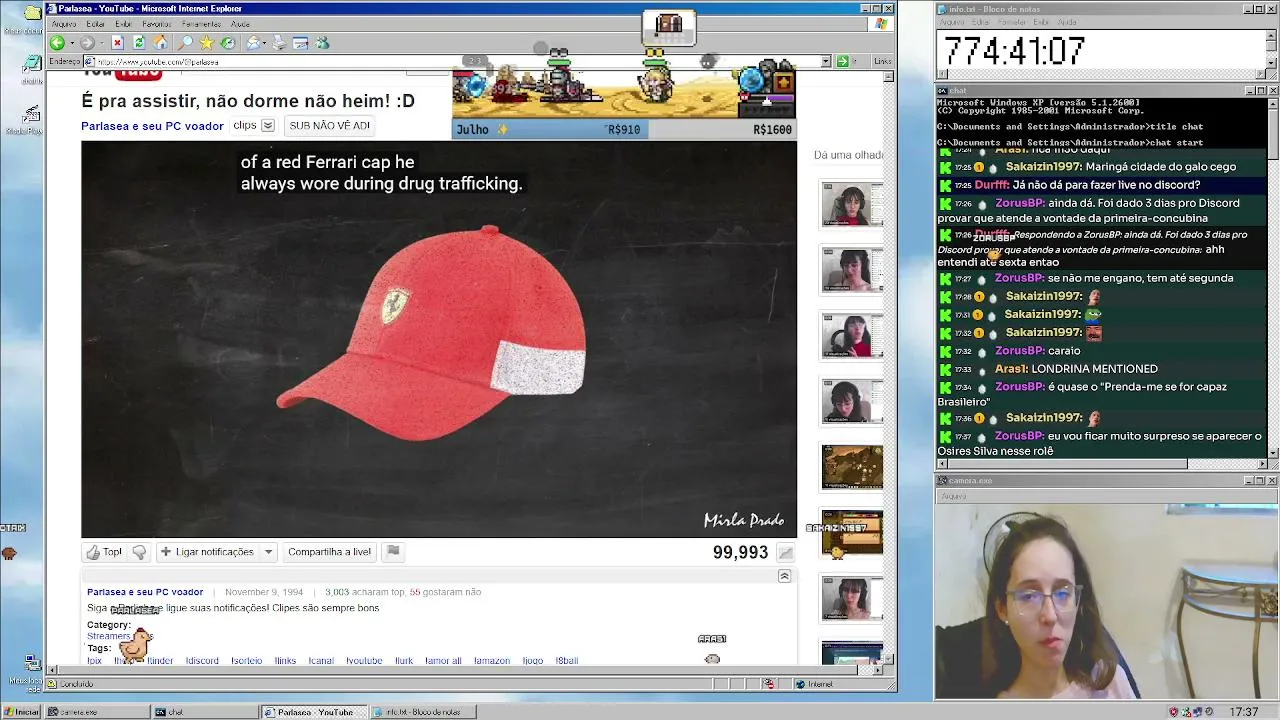This screenshot has height=720, width=1280.
Task: Open the Favoritos menu in Internet Explorer
Action: coord(156,24)
